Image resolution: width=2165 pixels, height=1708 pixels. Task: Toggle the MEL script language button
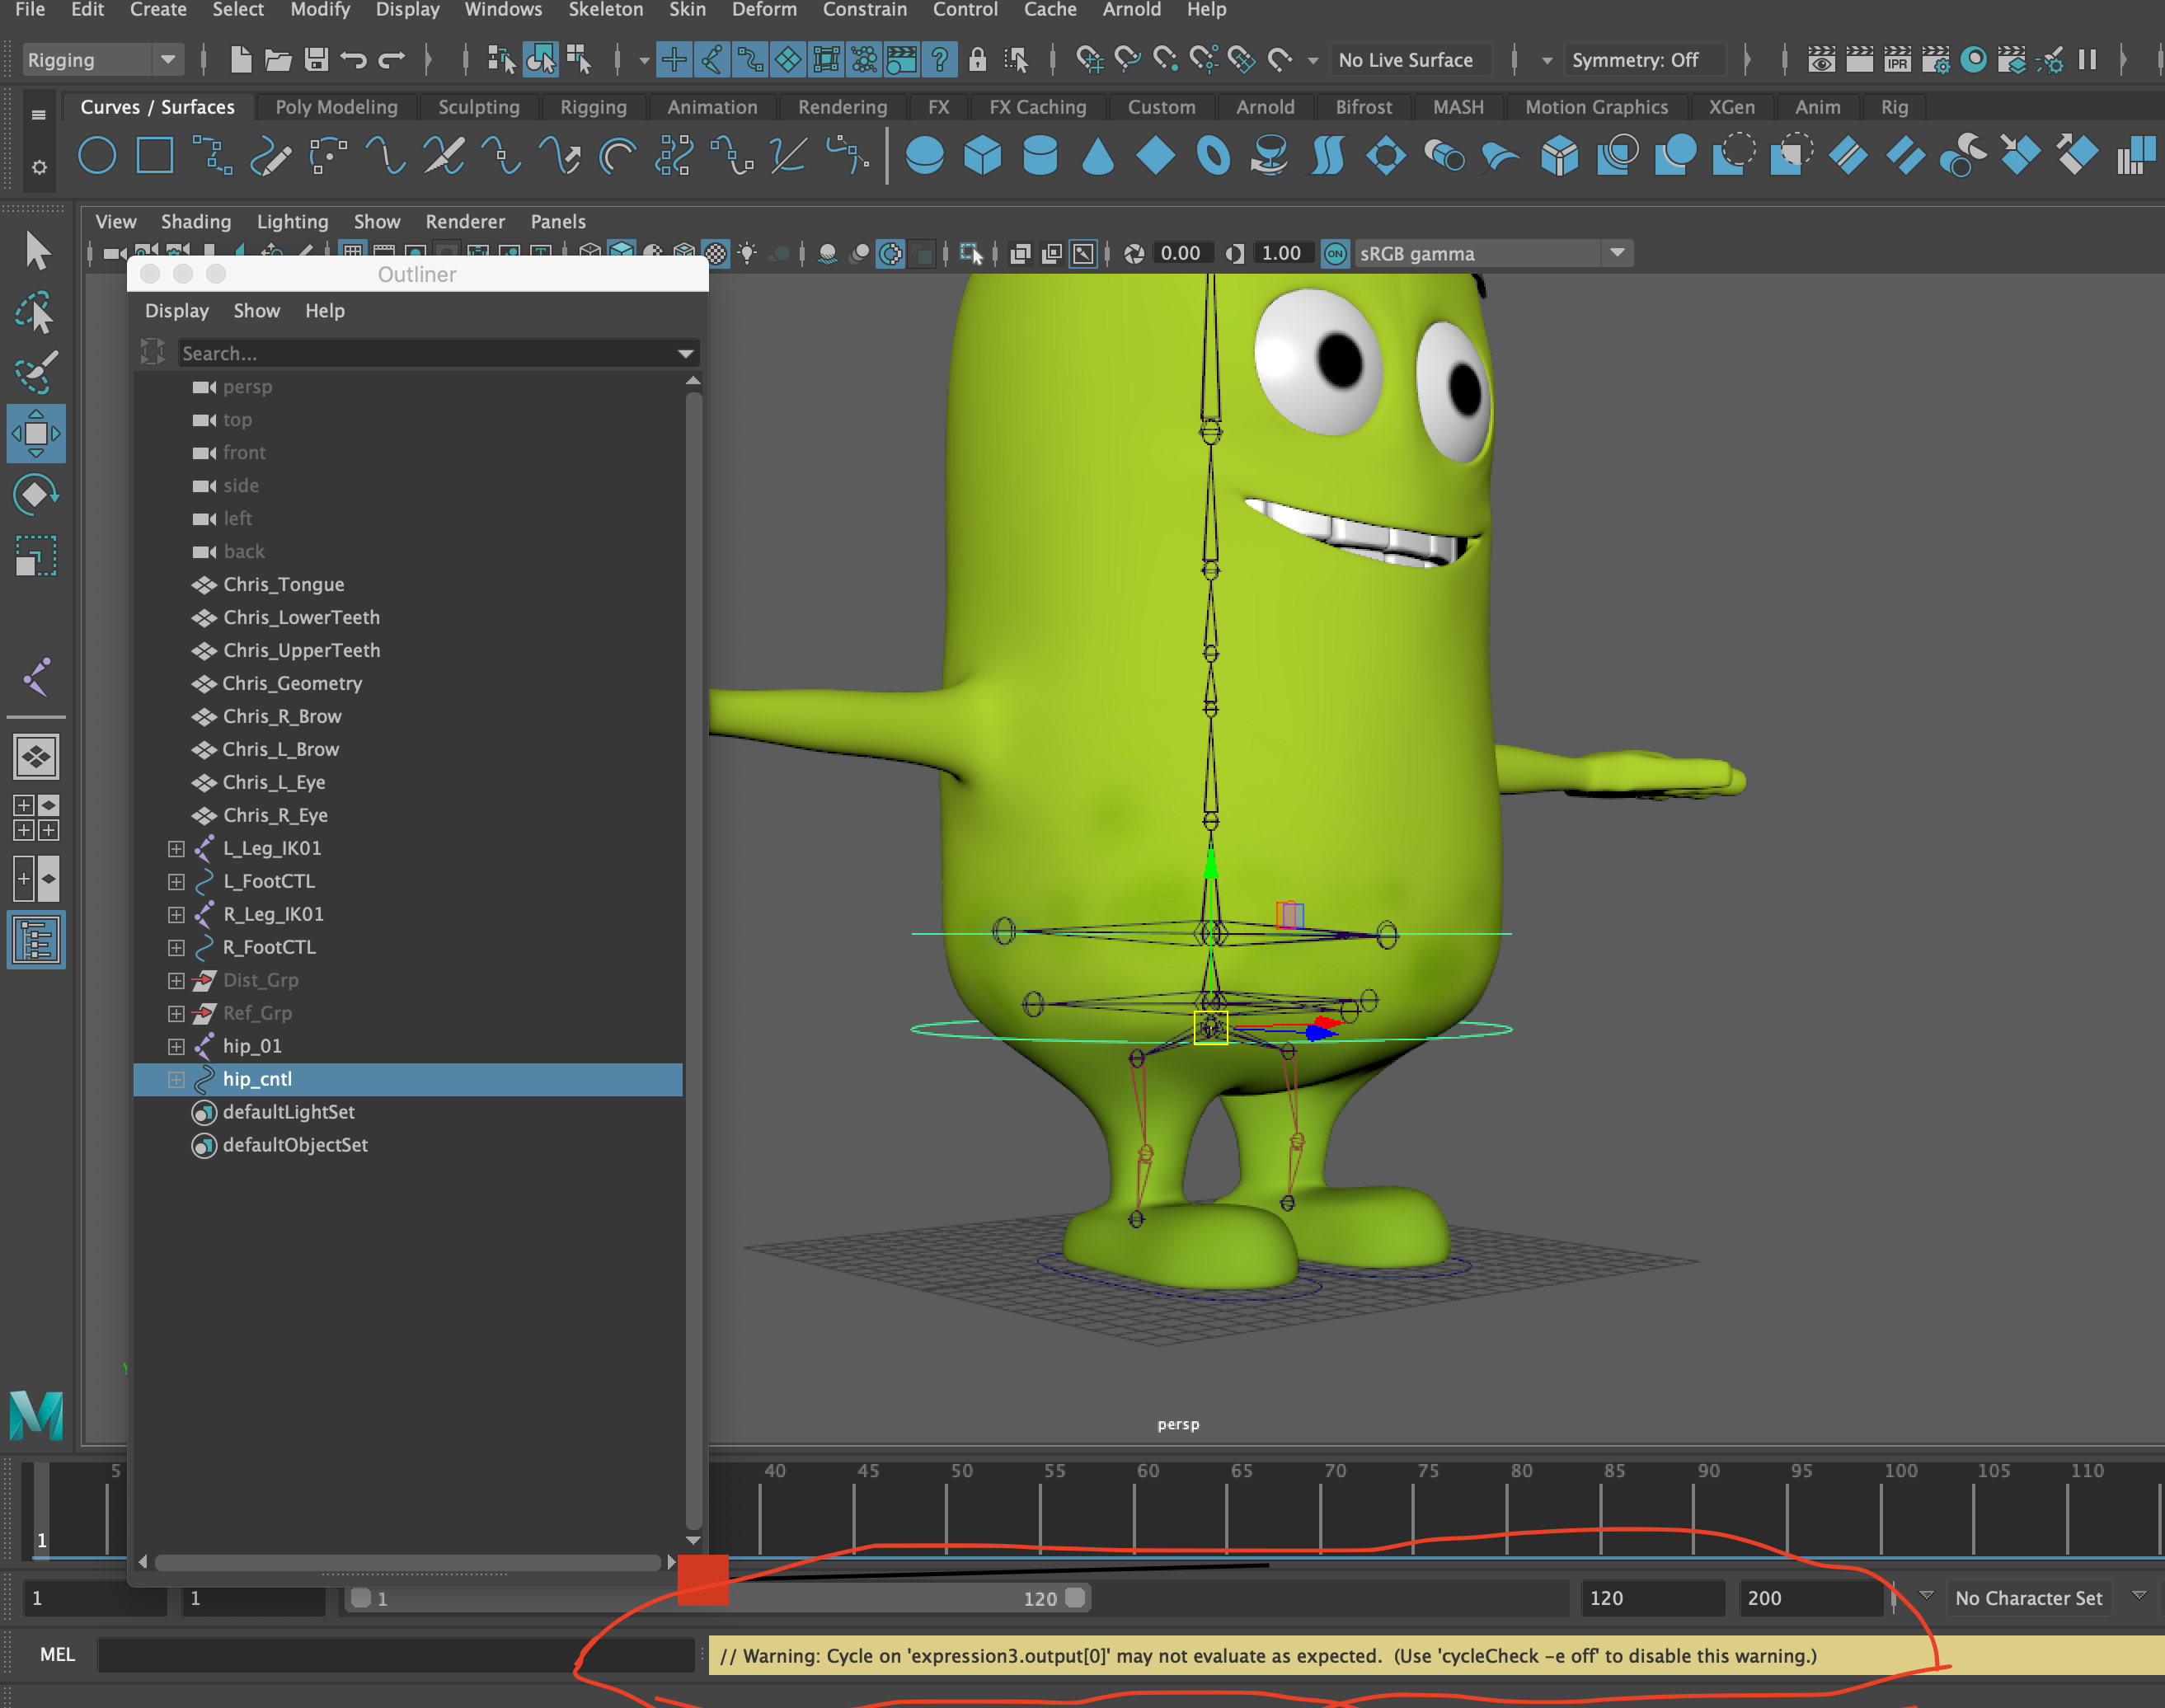click(57, 1654)
